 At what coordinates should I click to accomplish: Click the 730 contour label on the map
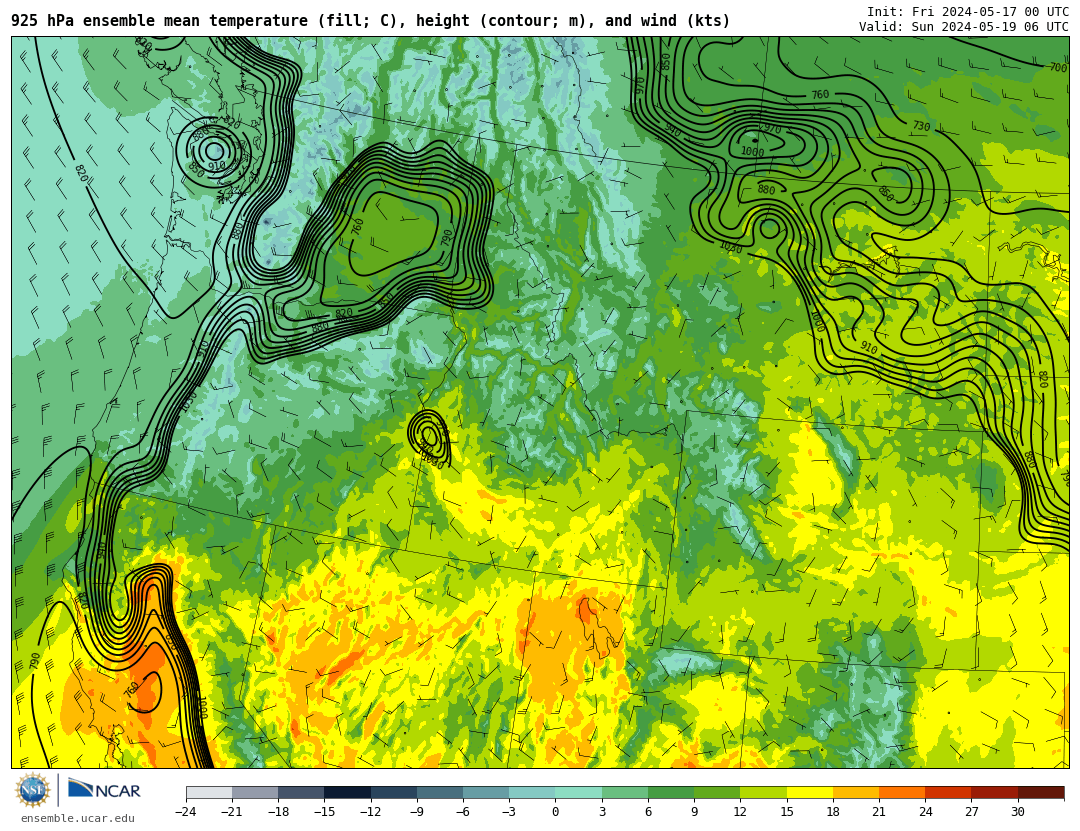point(921,126)
